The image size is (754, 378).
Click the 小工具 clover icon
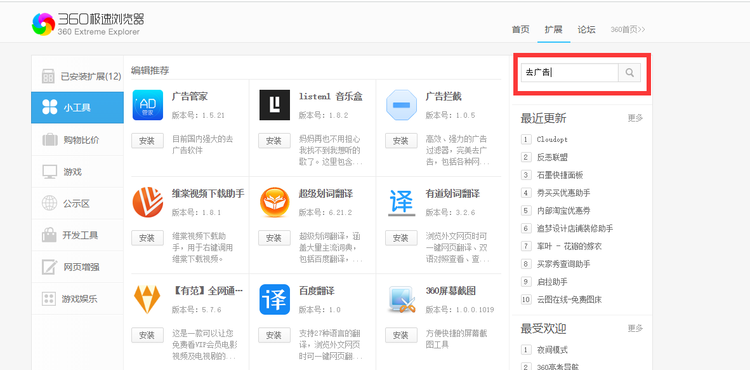pos(50,107)
